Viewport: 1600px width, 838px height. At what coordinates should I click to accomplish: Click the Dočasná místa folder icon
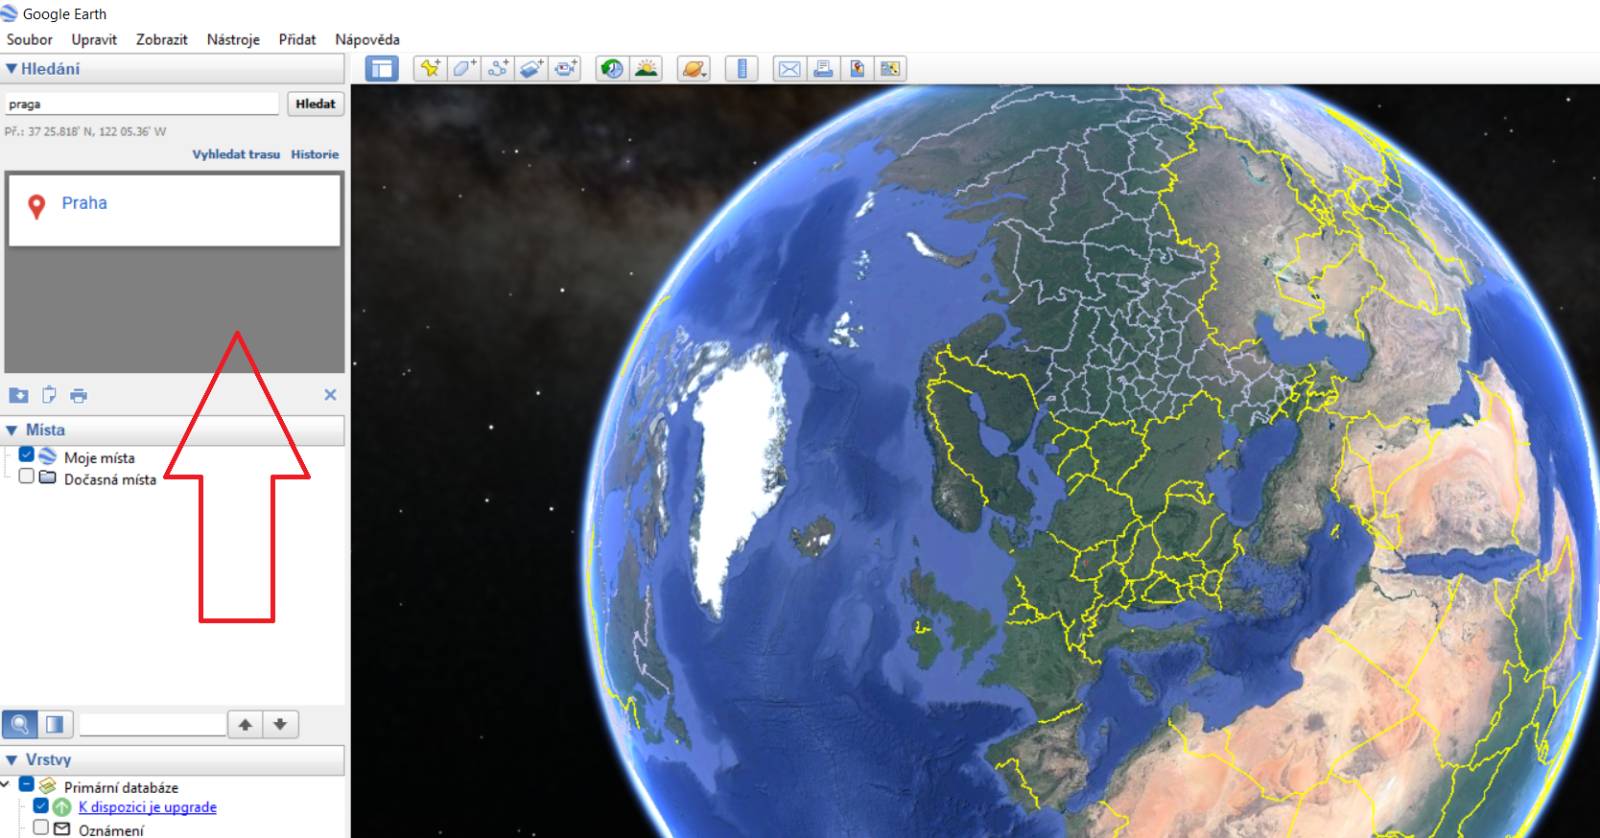[47, 477]
